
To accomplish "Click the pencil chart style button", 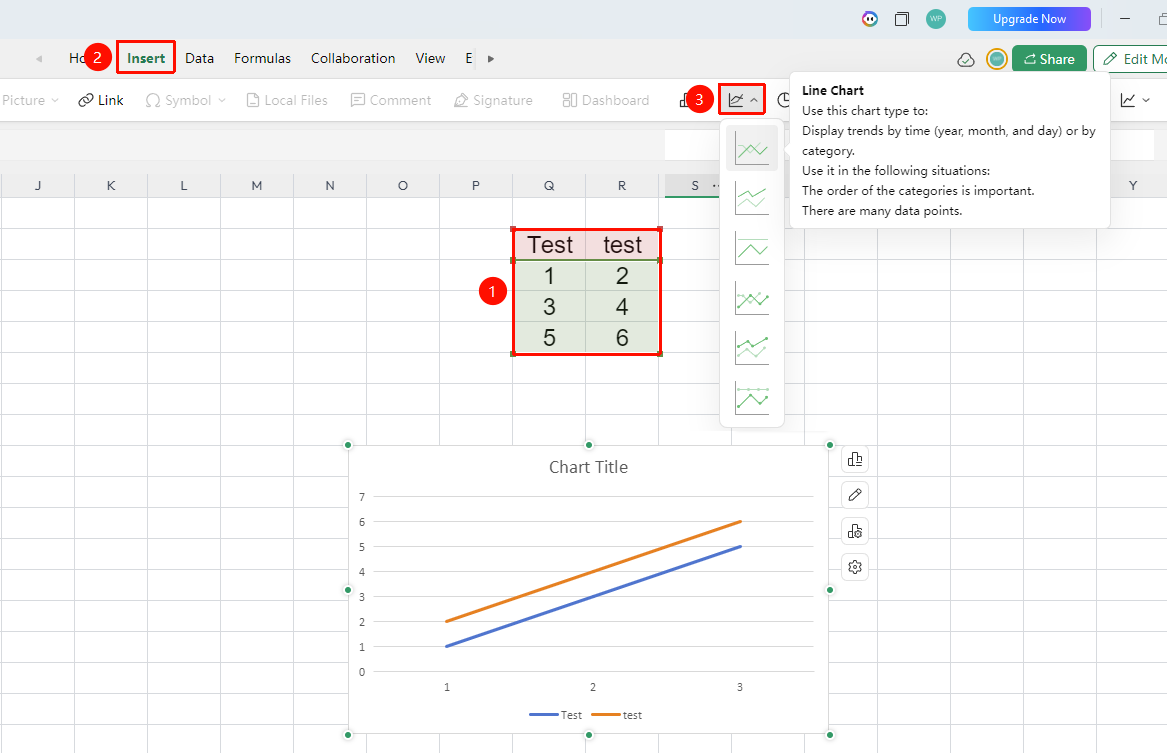I will coord(855,495).
